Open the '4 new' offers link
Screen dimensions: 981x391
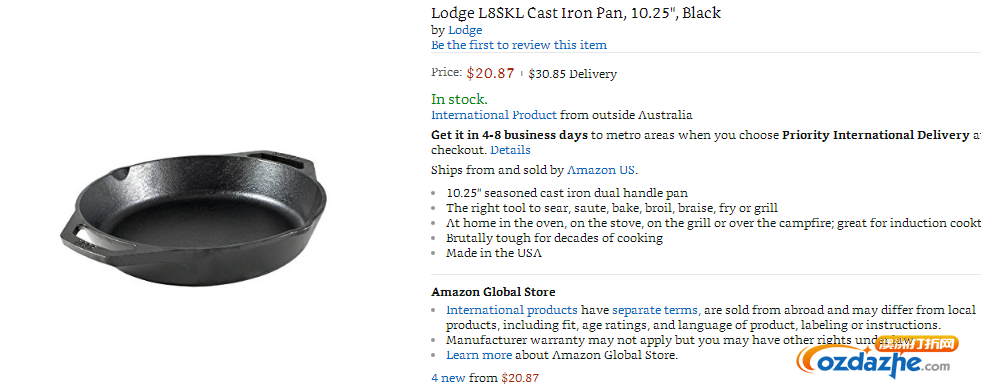click(448, 378)
